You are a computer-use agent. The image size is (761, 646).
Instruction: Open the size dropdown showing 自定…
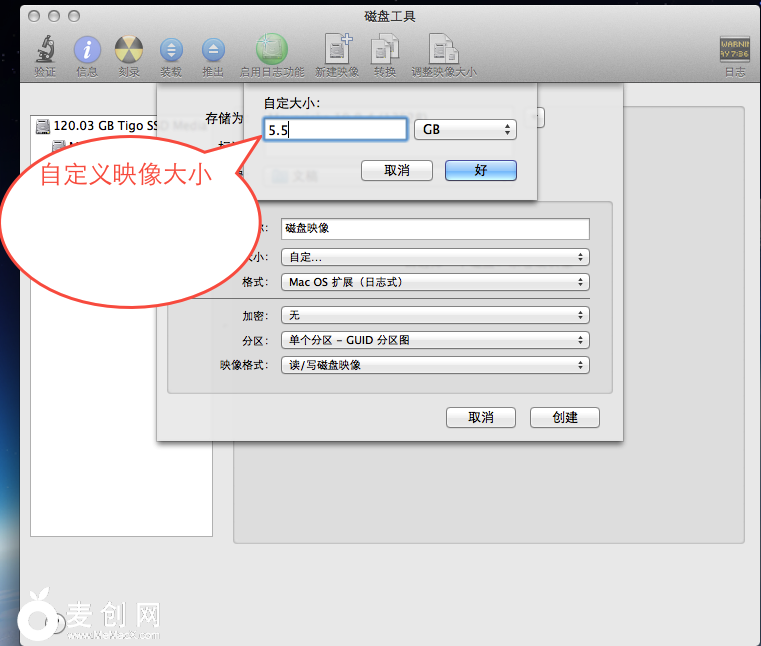(435, 257)
